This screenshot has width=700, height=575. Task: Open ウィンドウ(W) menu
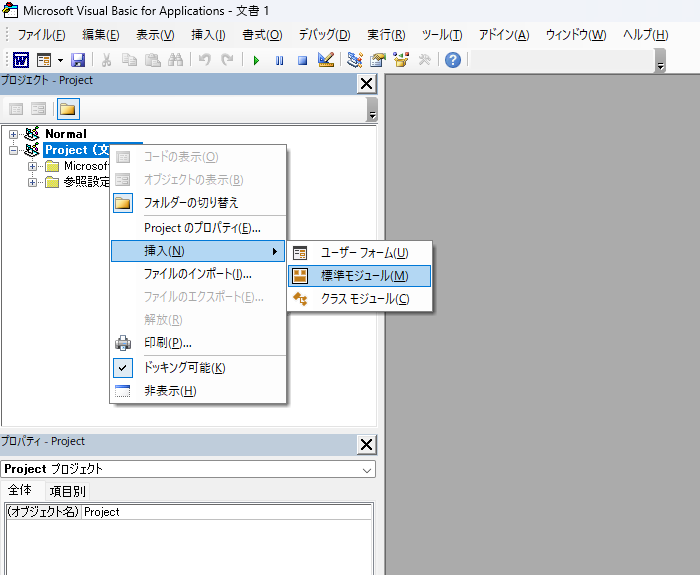tap(576, 35)
